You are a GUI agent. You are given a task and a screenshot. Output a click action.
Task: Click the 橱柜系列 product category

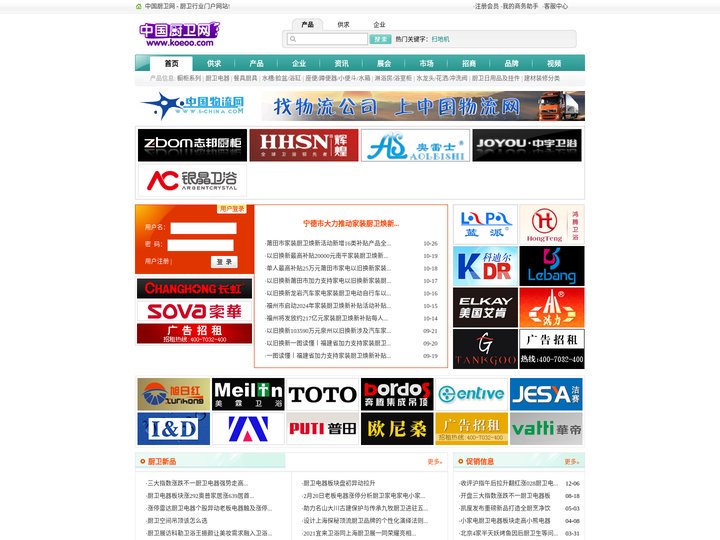(189, 79)
